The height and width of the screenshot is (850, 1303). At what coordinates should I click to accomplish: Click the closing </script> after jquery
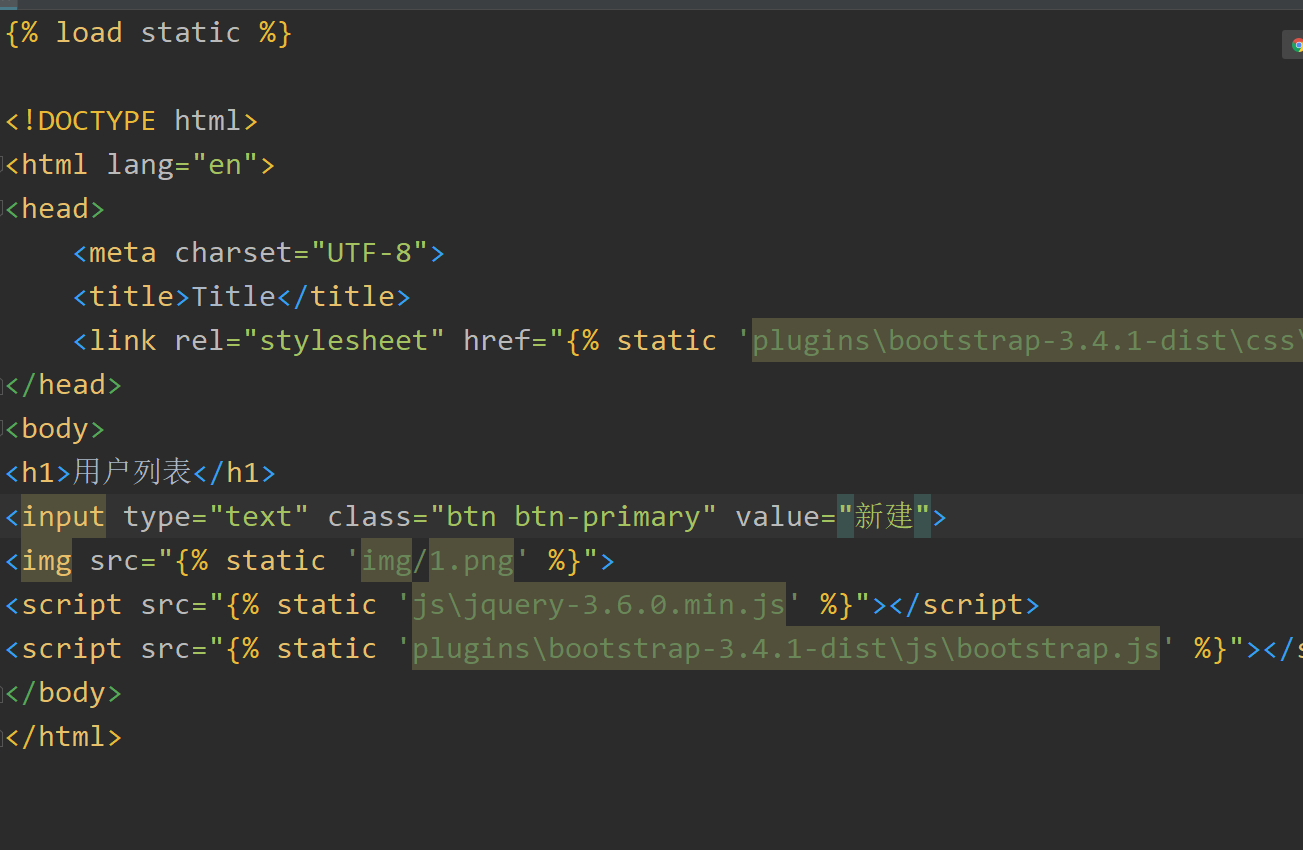click(x=964, y=605)
